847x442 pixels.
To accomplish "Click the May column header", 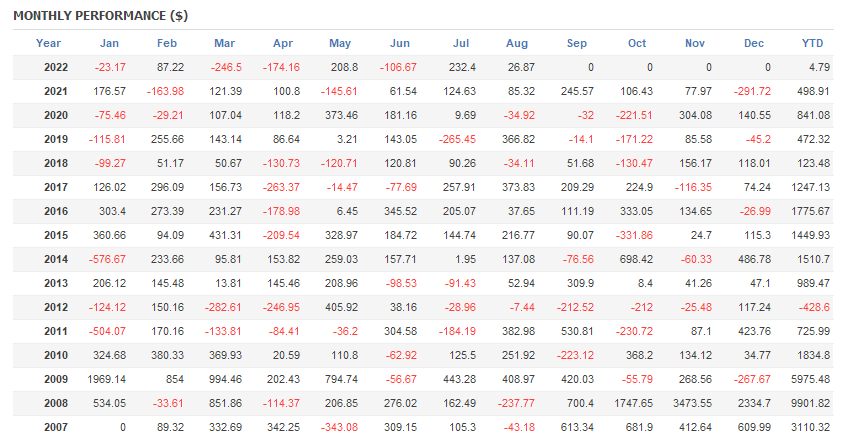I will coord(341,43).
